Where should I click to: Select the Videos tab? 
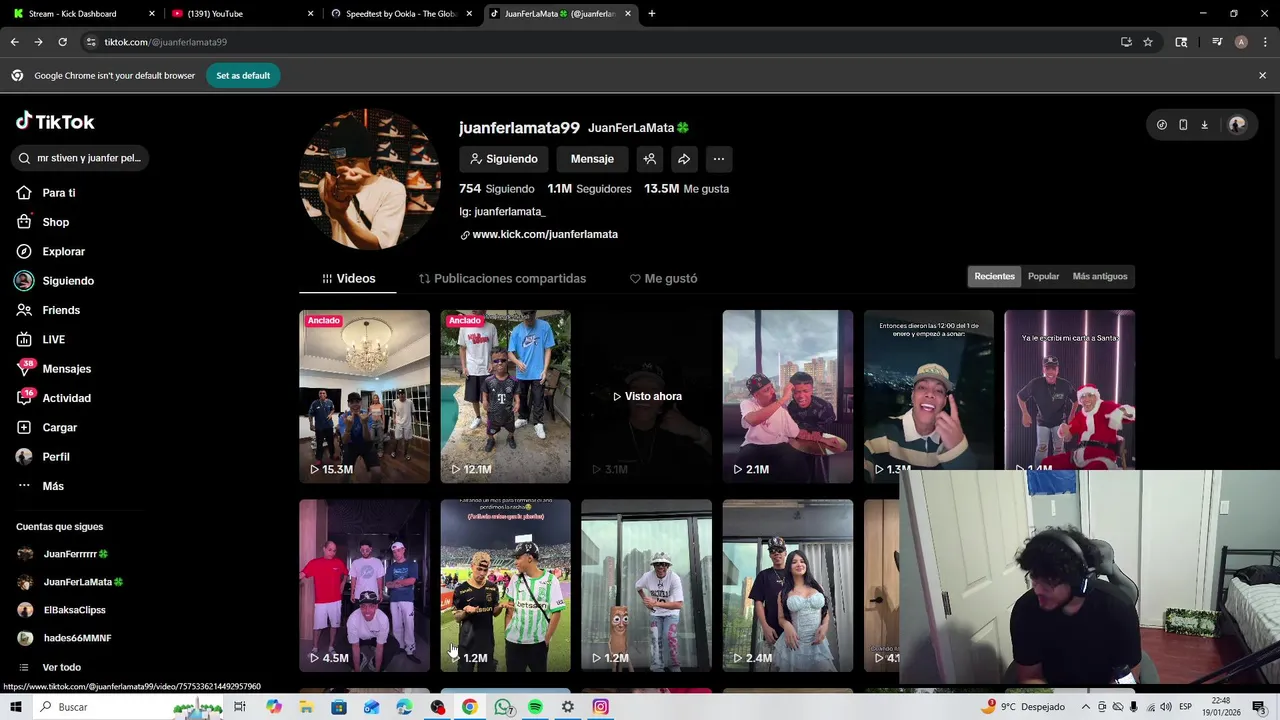click(348, 279)
